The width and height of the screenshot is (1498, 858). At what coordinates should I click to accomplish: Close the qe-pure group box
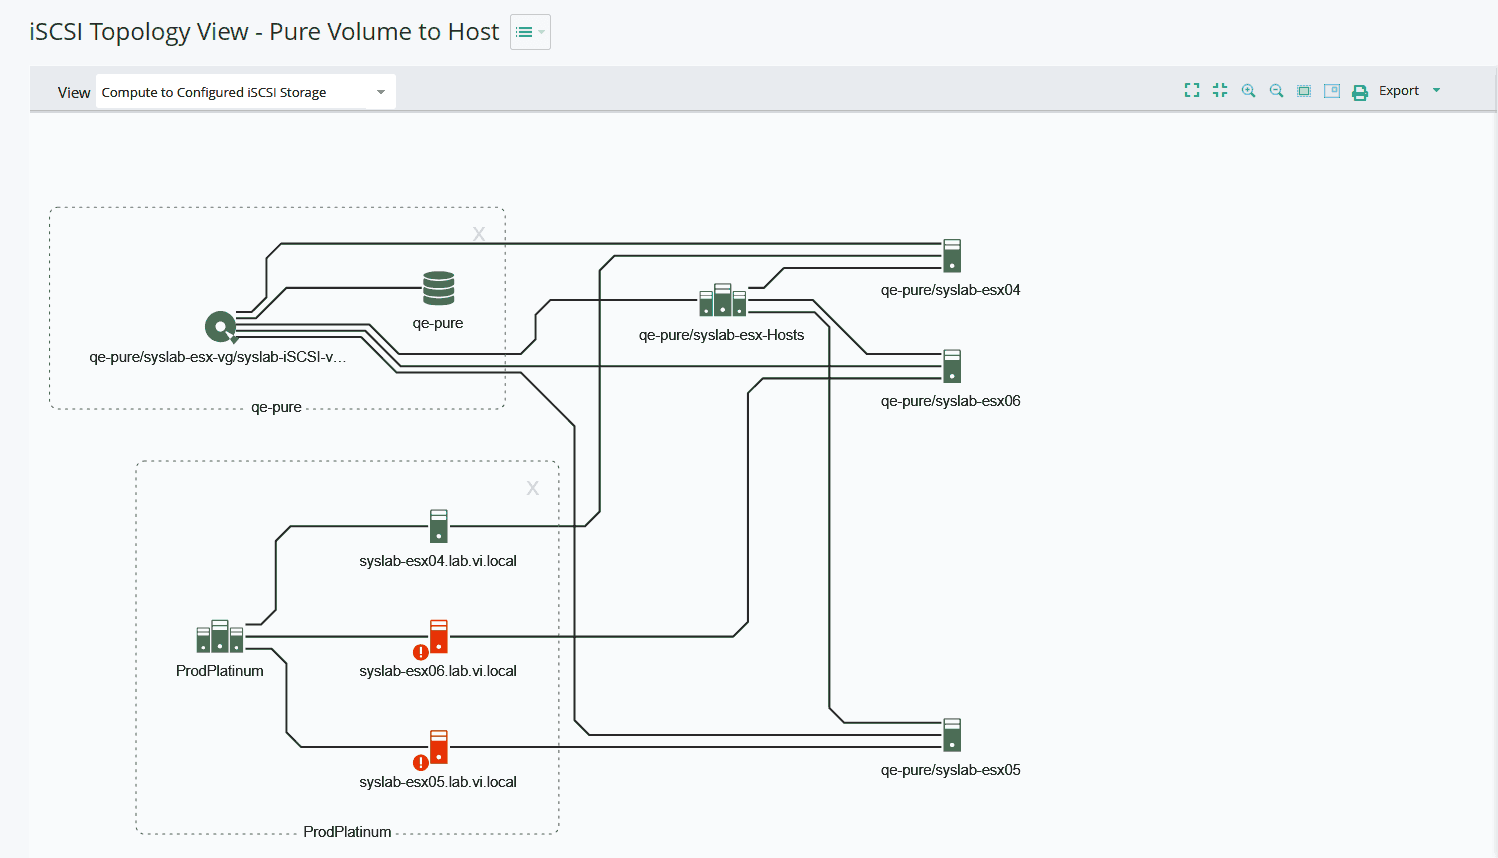479,234
